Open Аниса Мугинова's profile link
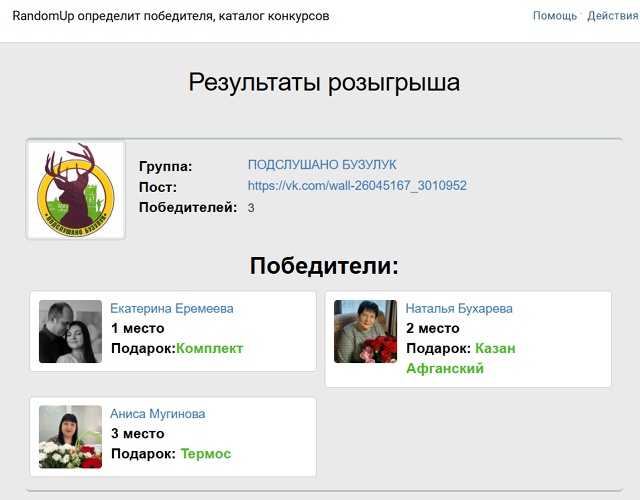Screen dimensions: 640x500 pyautogui.click(x=158, y=414)
